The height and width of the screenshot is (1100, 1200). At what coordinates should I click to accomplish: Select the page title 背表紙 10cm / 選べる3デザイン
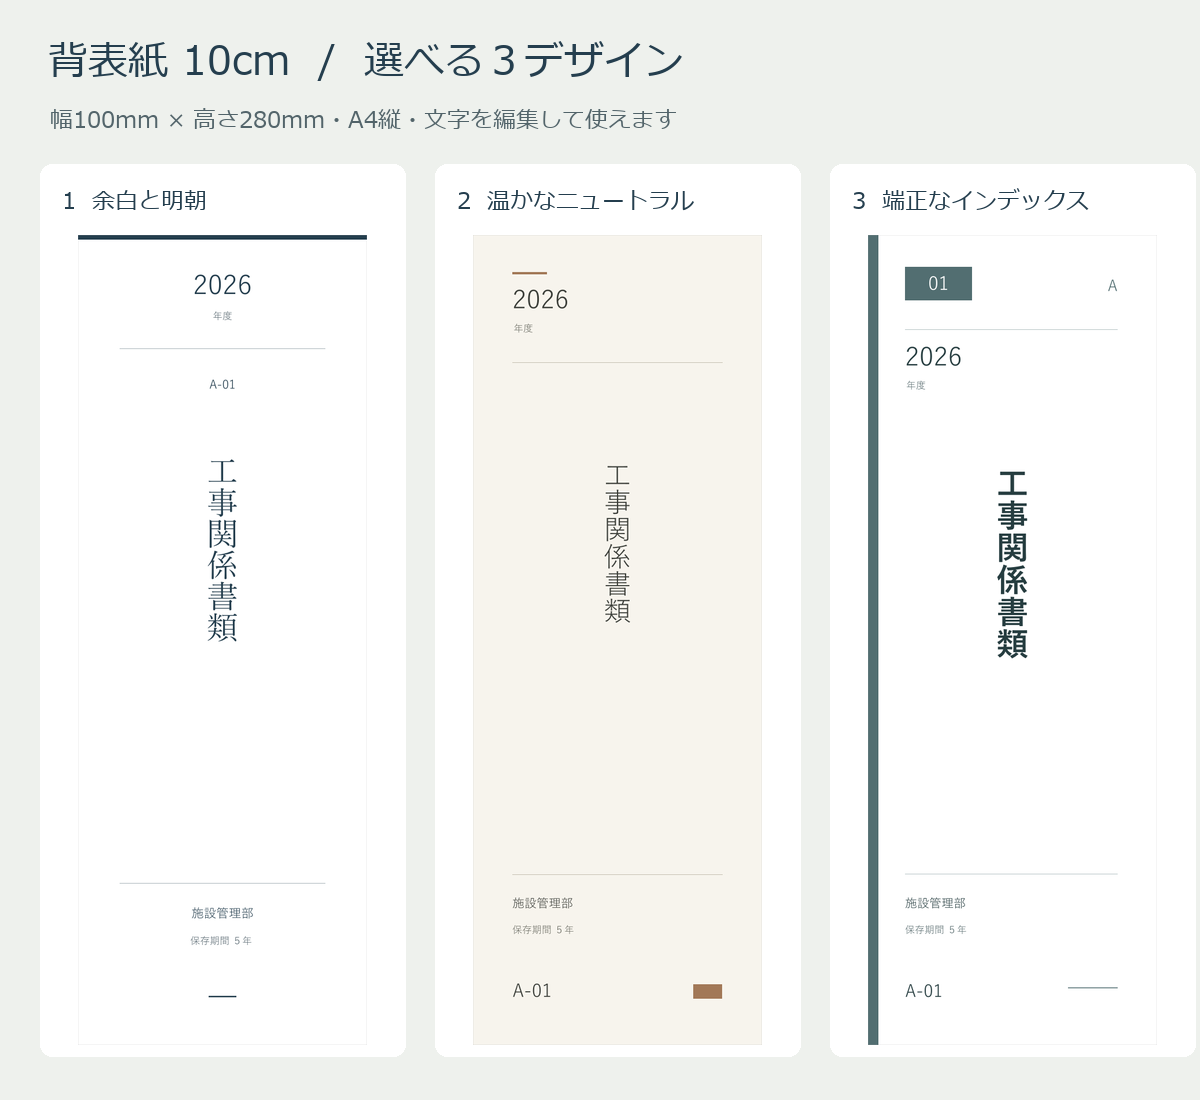tap(366, 61)
